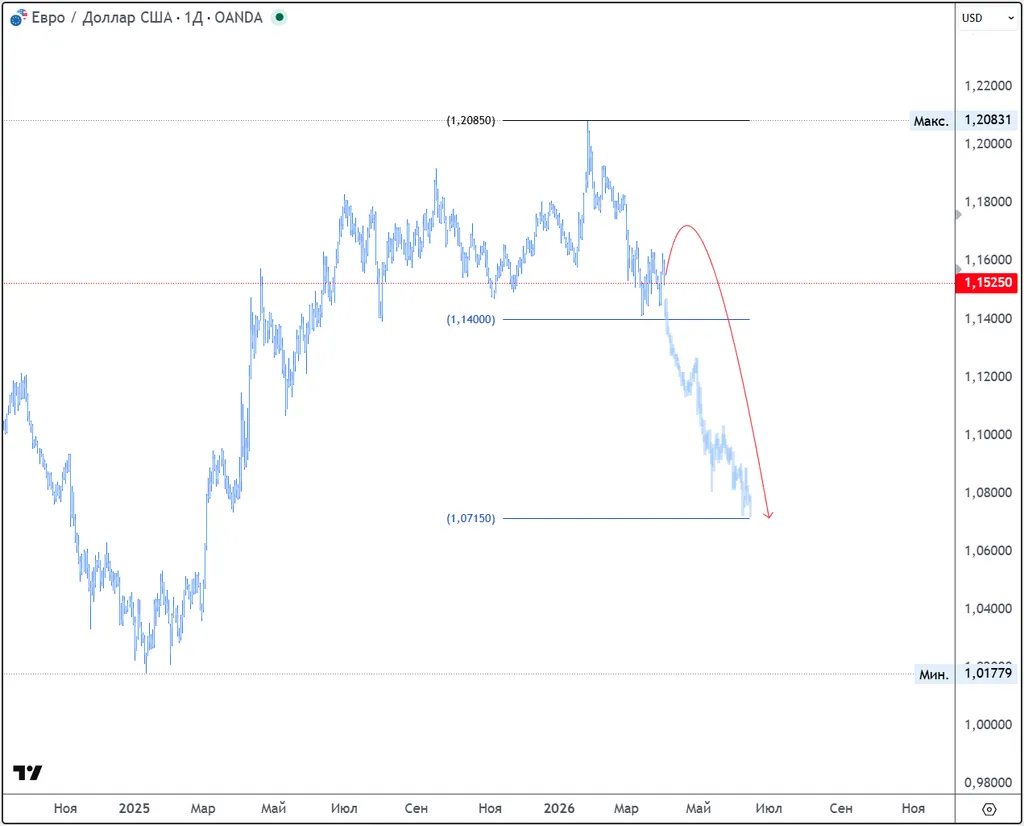This screenshot has height=826, width=1024.
Task: Select the Макс. high price label
Action: click(931, 121)
